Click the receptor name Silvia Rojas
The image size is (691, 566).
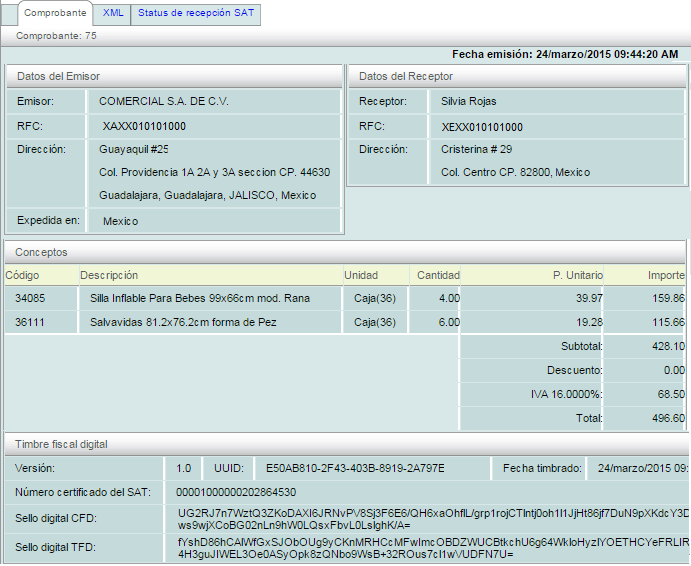469,101
